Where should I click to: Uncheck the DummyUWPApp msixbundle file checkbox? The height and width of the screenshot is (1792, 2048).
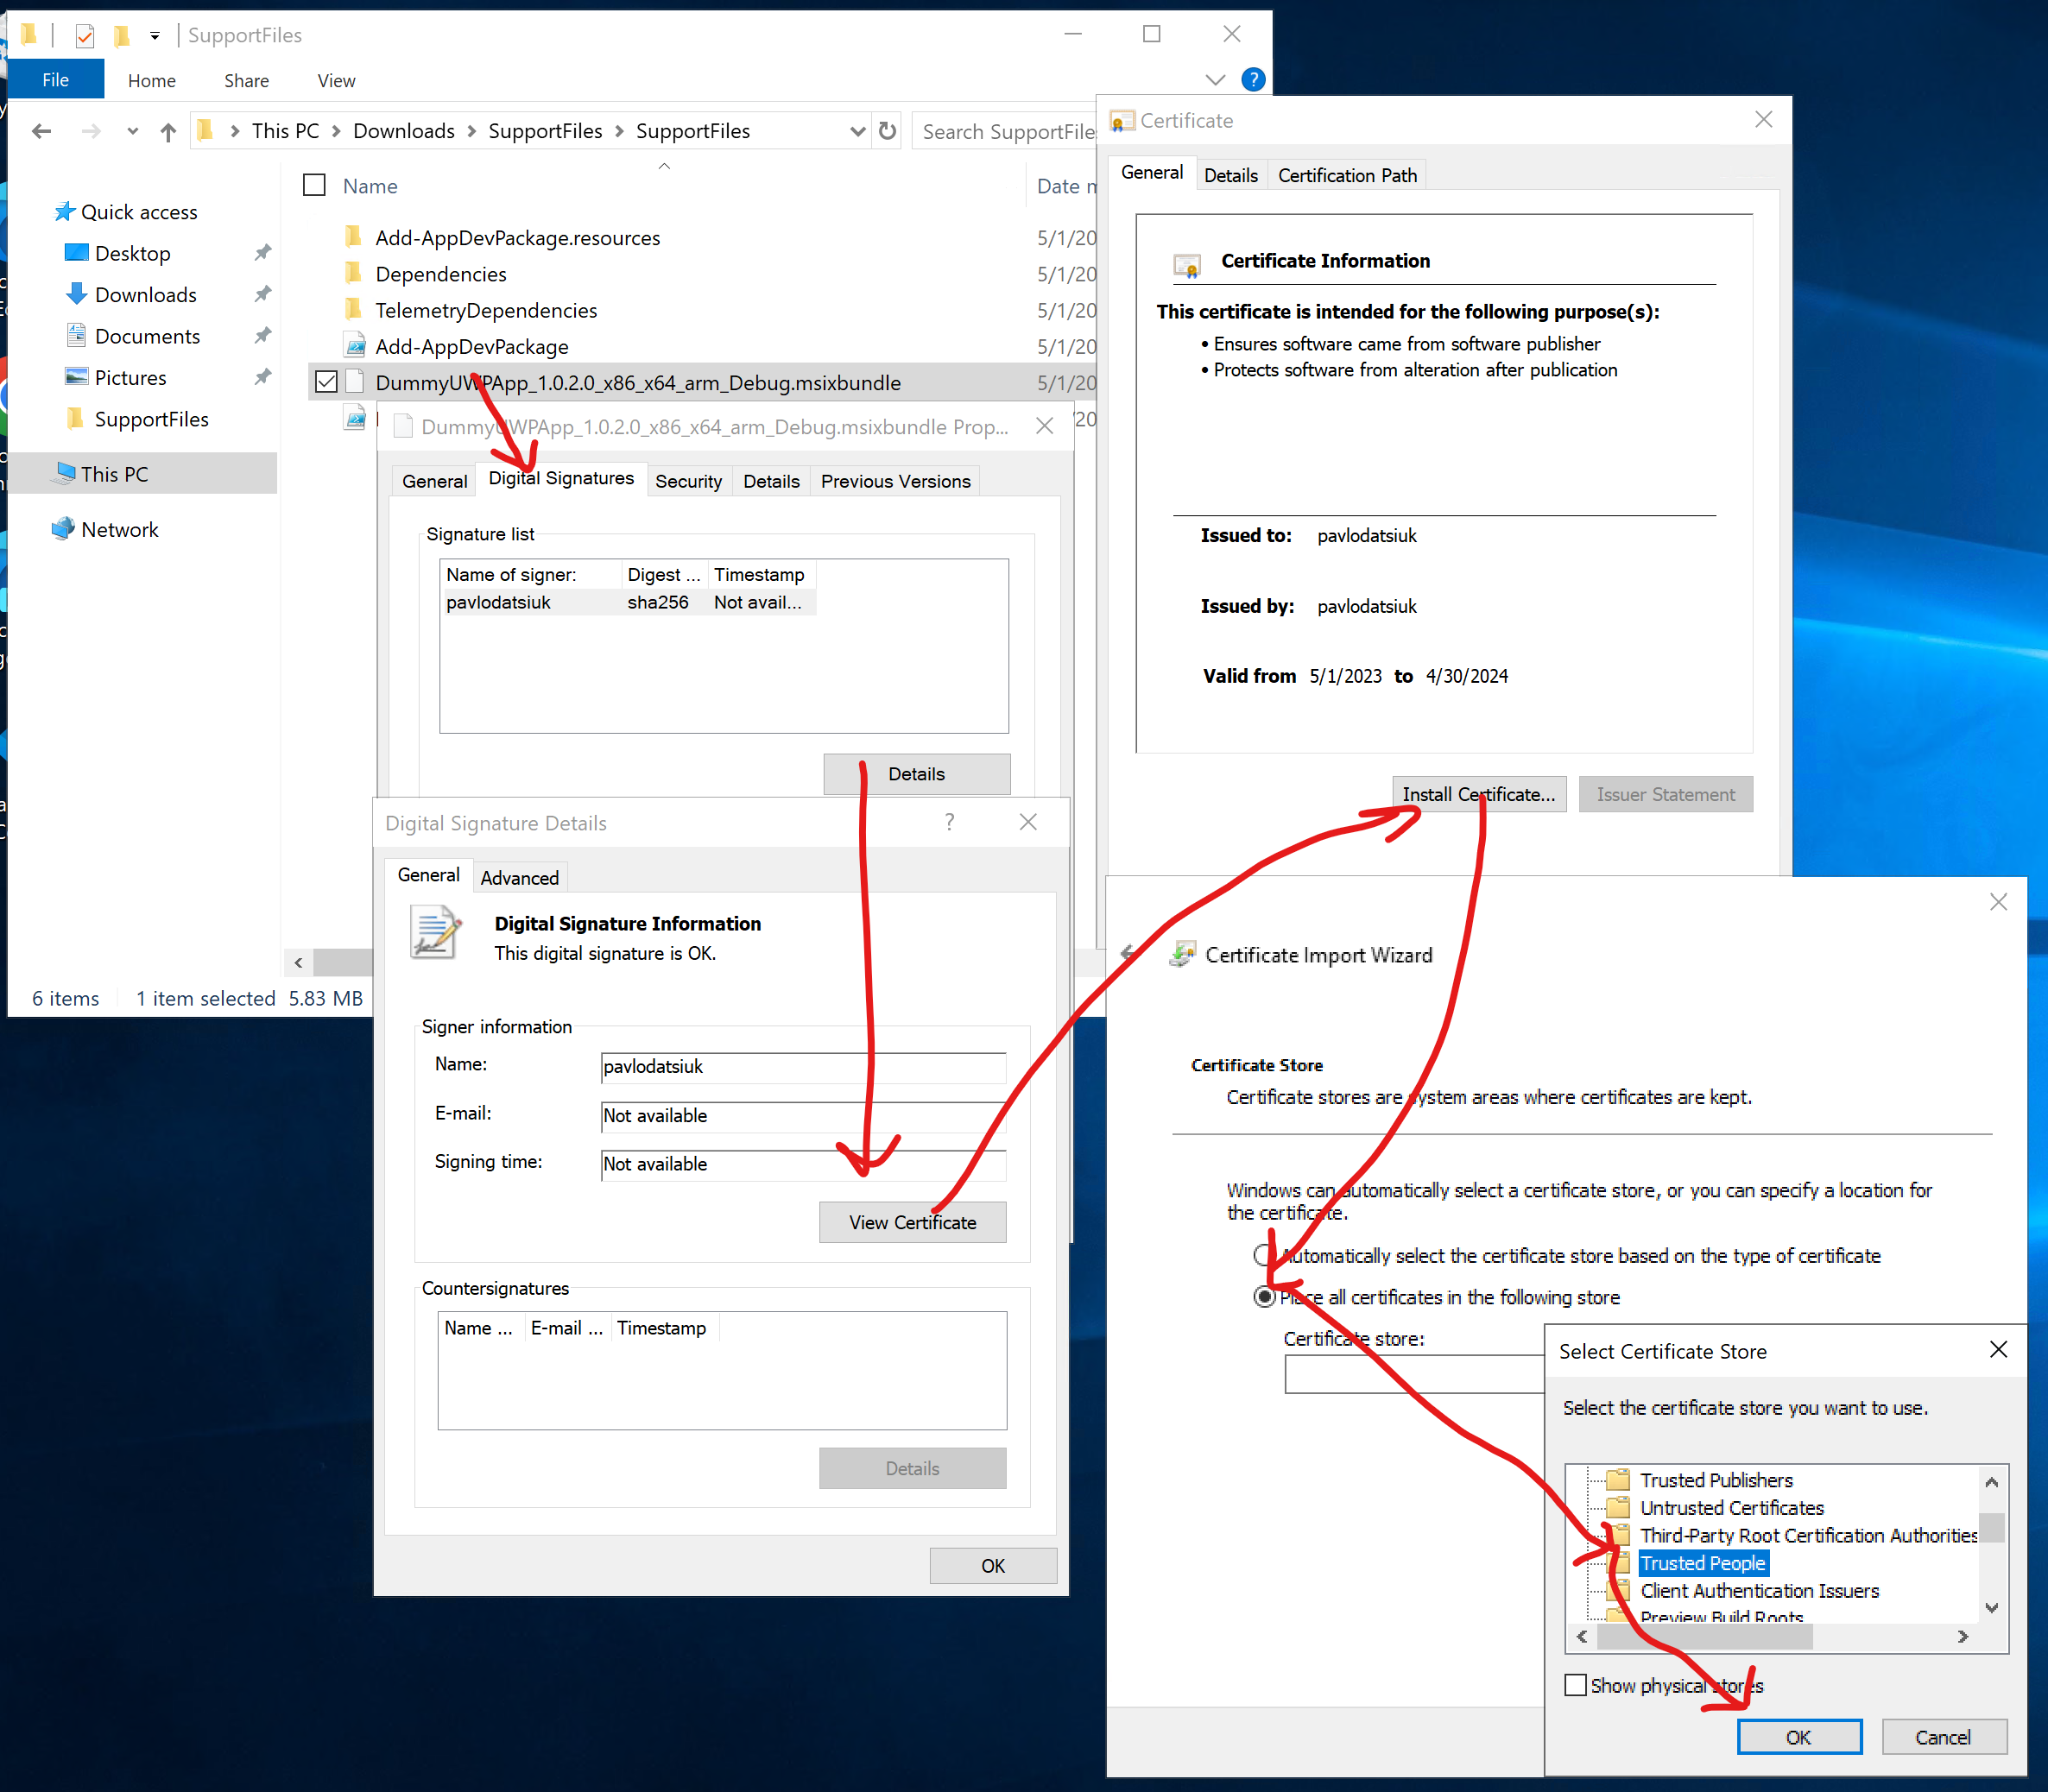[326, 382]
